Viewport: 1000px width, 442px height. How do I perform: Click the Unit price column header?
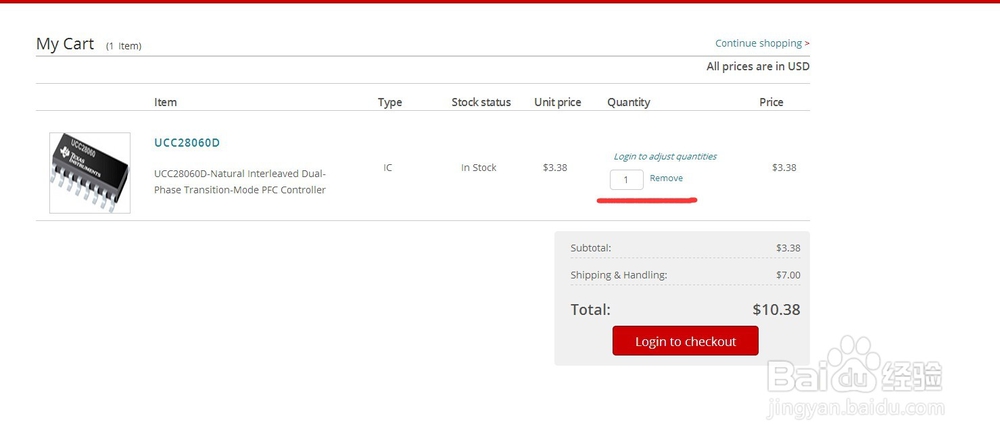pyautogui.click(x=557, y=102)
